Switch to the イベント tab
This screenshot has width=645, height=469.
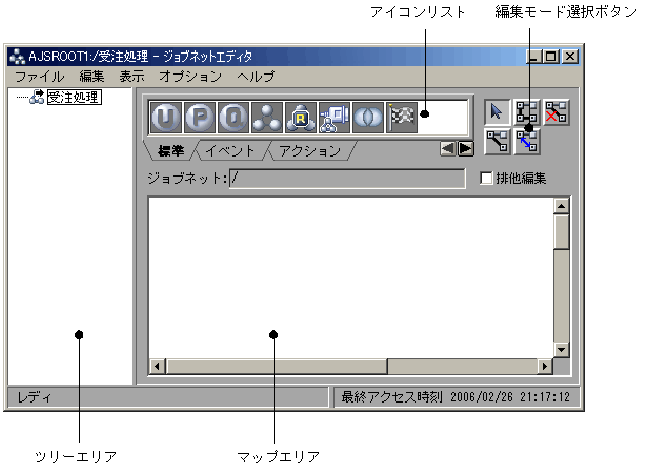click(x=230, y=151)
